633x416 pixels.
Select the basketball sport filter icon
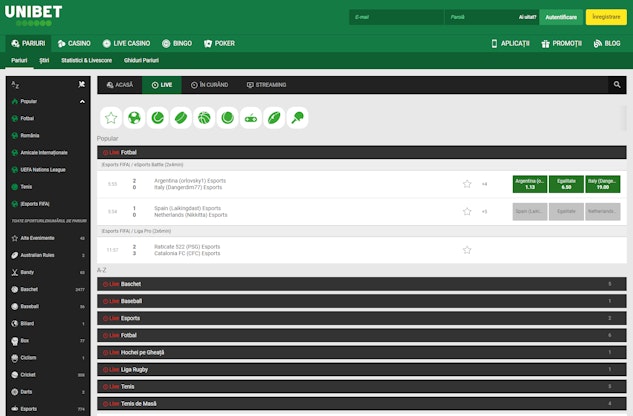(204, 118)
